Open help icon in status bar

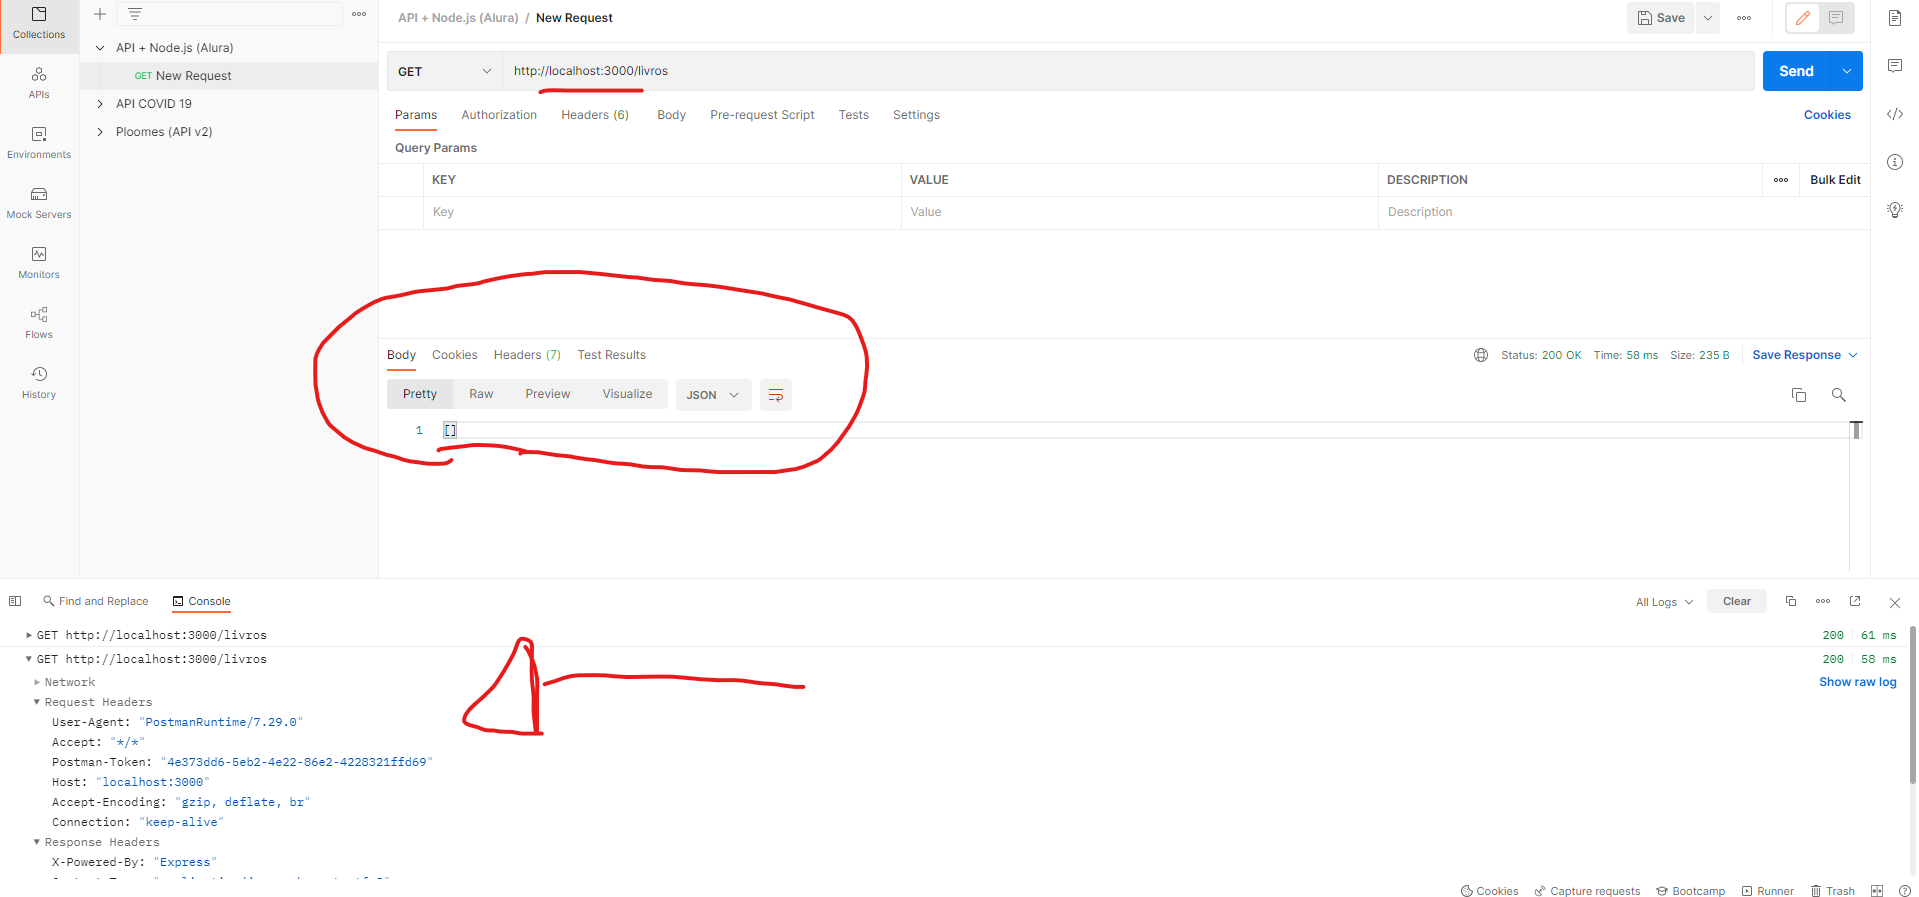click(x=1905, y=891)
